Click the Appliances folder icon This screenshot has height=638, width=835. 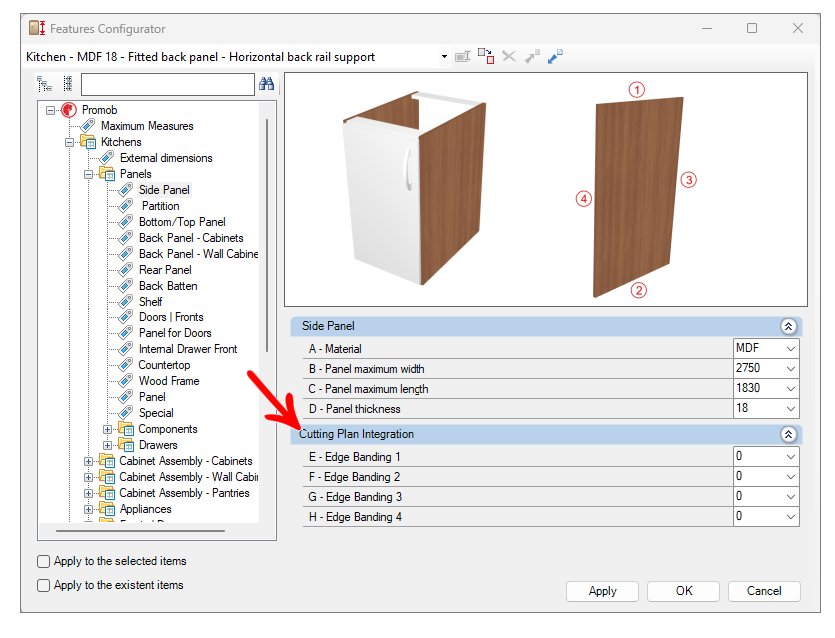tap(107, 509)
